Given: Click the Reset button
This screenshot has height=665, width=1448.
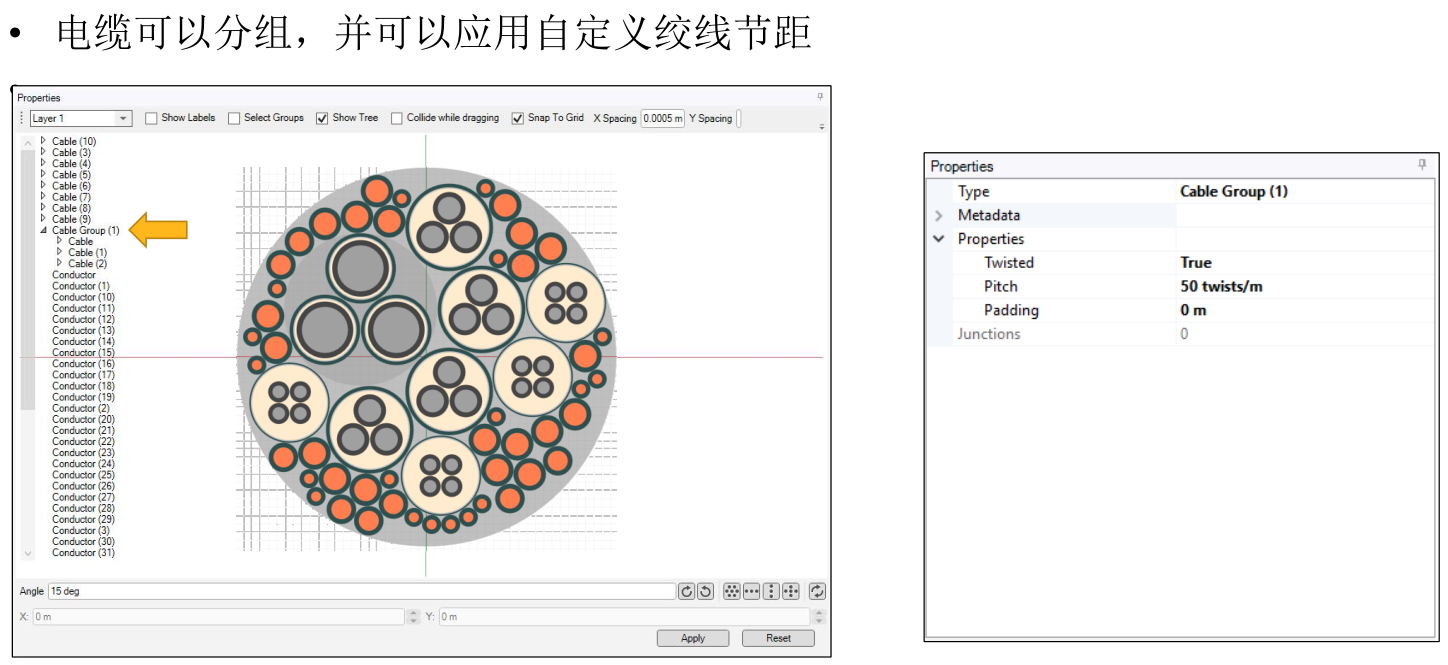Looking at the screenshot, I should pos(778,638).
